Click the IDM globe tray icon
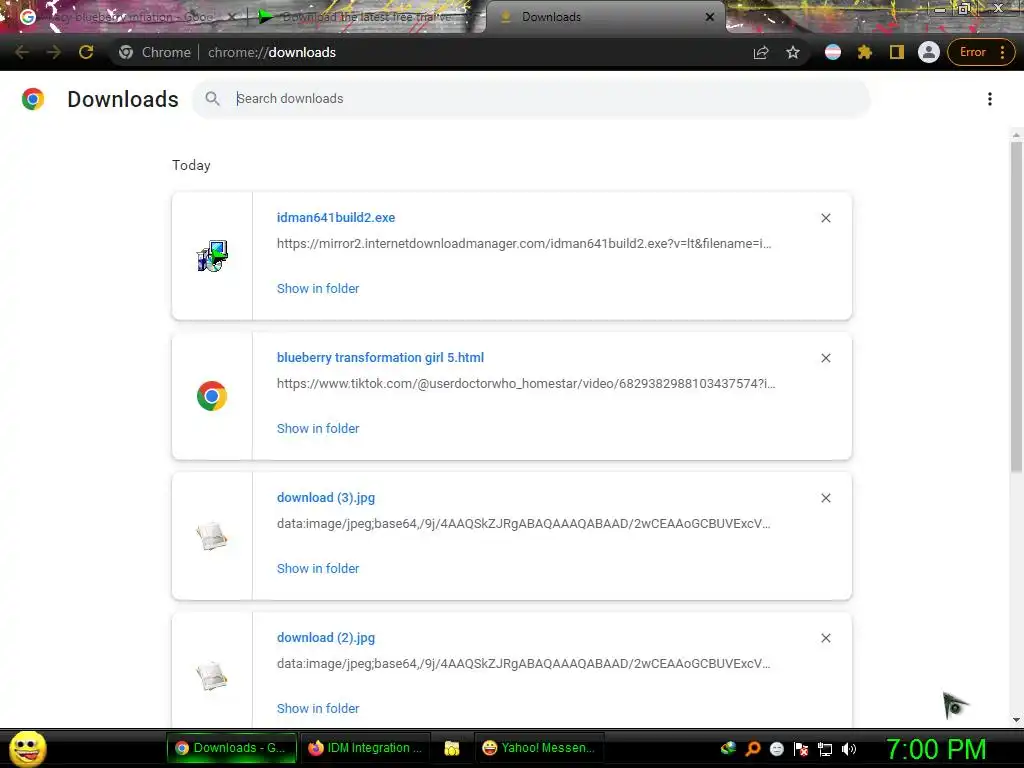Screen dimensions: 1024x768 point(728,749)
